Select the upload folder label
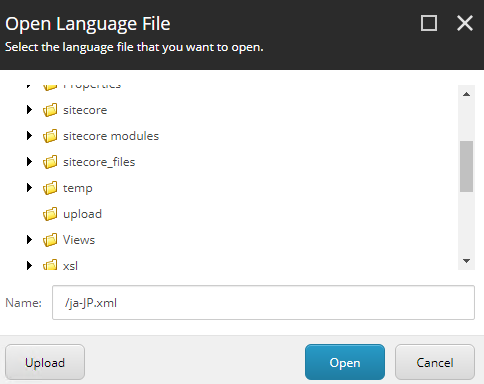The height and width of the screenshot is (384, 484). [82, 214]
